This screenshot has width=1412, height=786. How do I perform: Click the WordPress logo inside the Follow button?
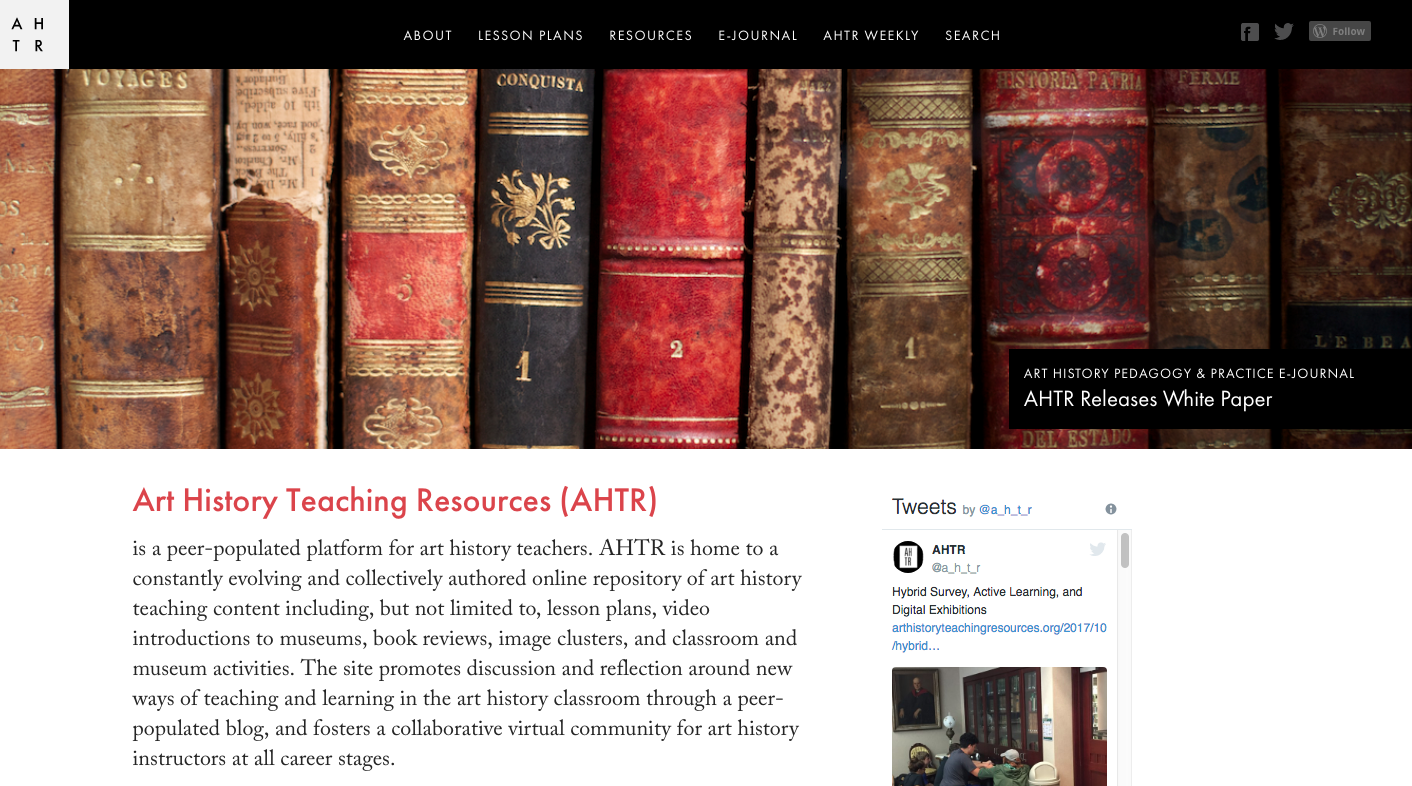(1321, 30)
